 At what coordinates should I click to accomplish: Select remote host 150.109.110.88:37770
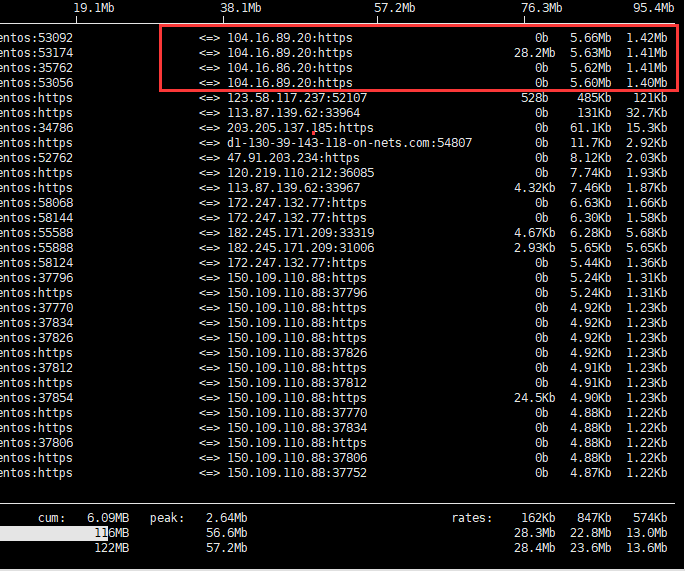coord(297,413)
